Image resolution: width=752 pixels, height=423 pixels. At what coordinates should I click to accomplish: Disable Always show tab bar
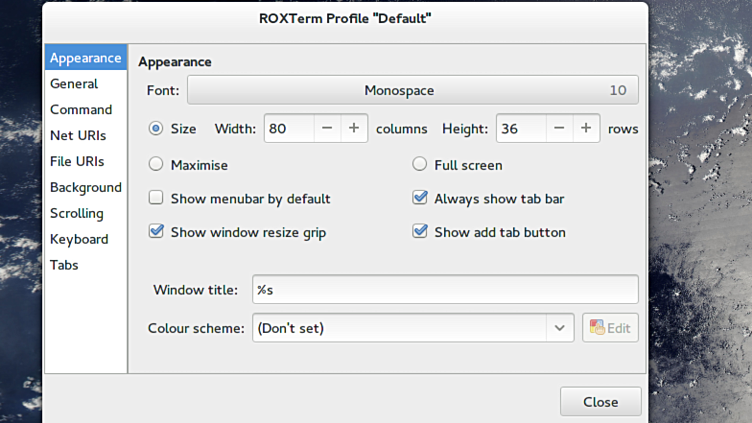pos(420,198)
